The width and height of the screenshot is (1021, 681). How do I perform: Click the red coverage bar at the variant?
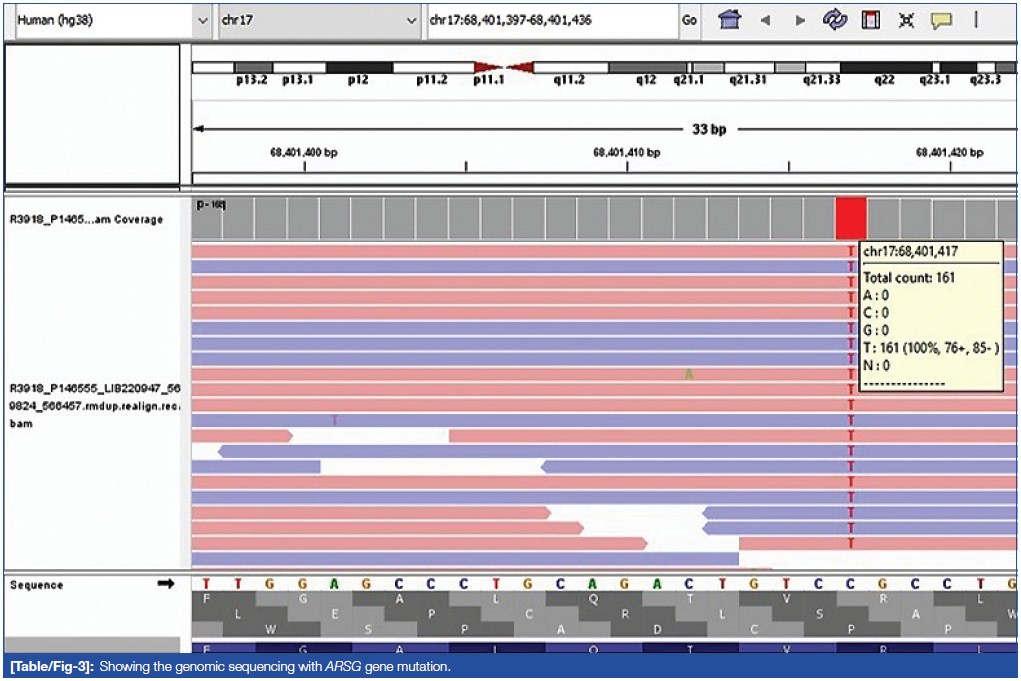[851, 217]
